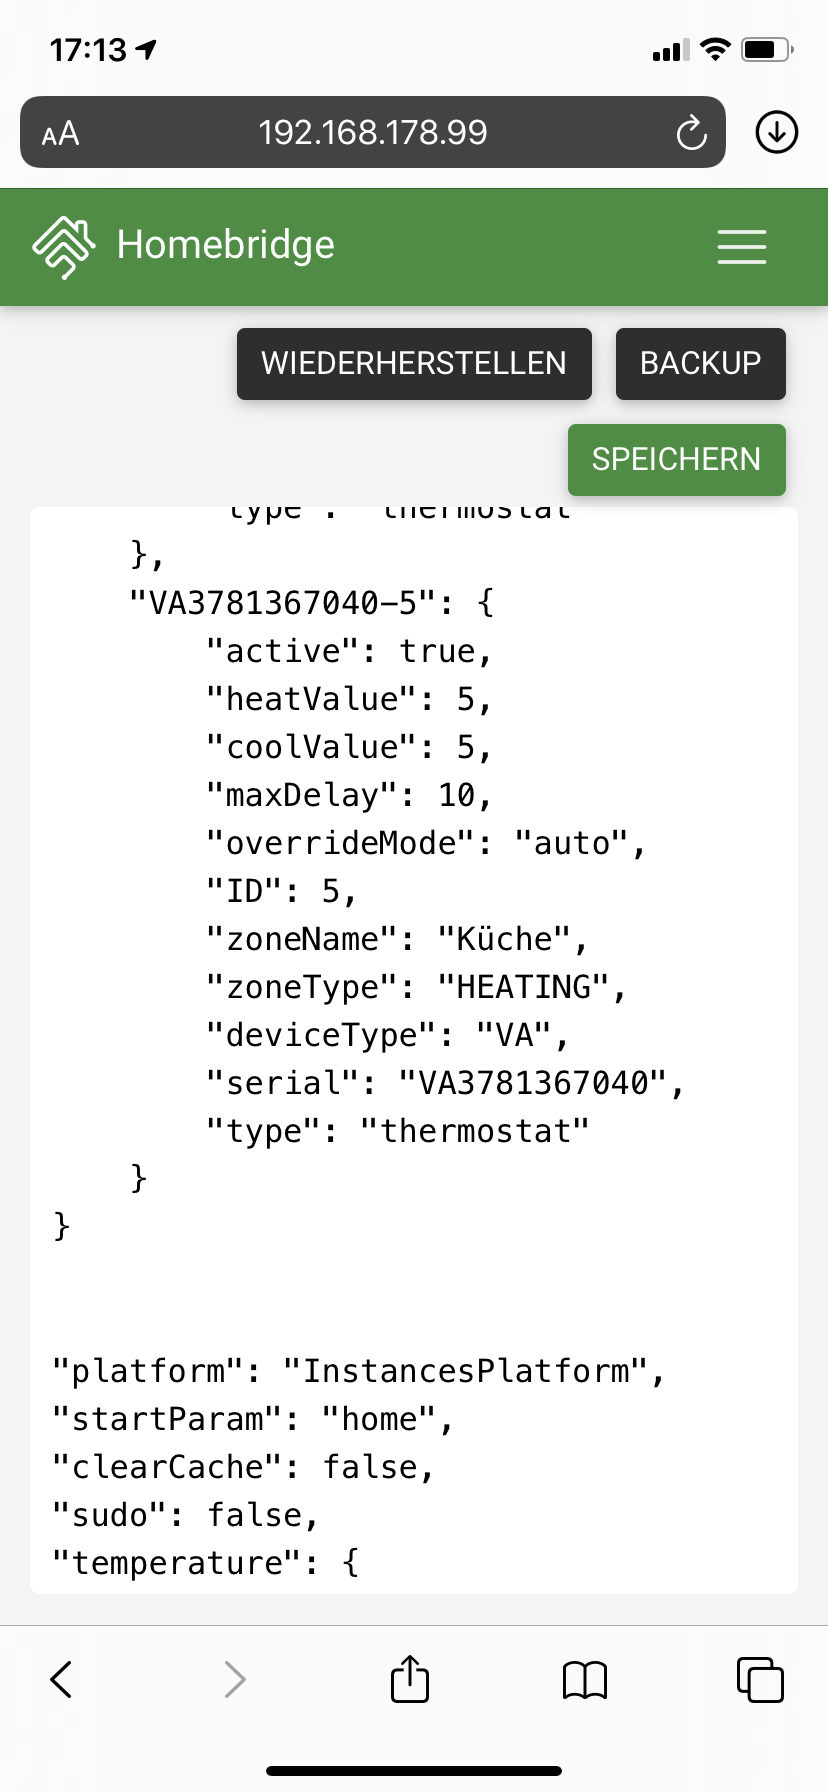
Task: Open the Safari share sheet
Action: click(x=410, y=1679)
